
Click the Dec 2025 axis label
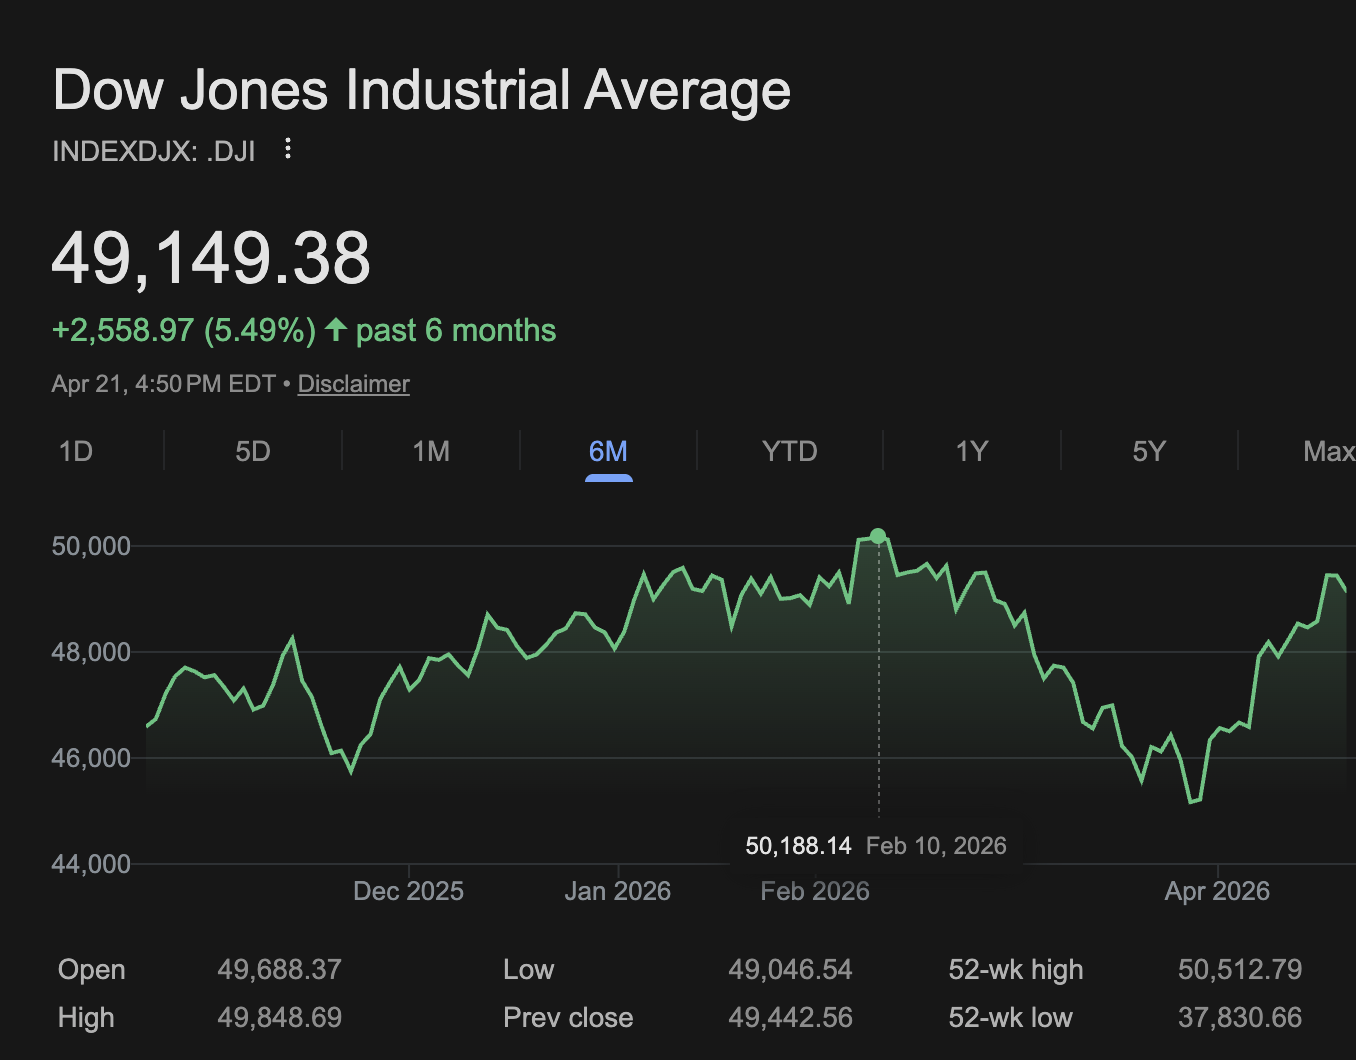click(x=408, y=891)
